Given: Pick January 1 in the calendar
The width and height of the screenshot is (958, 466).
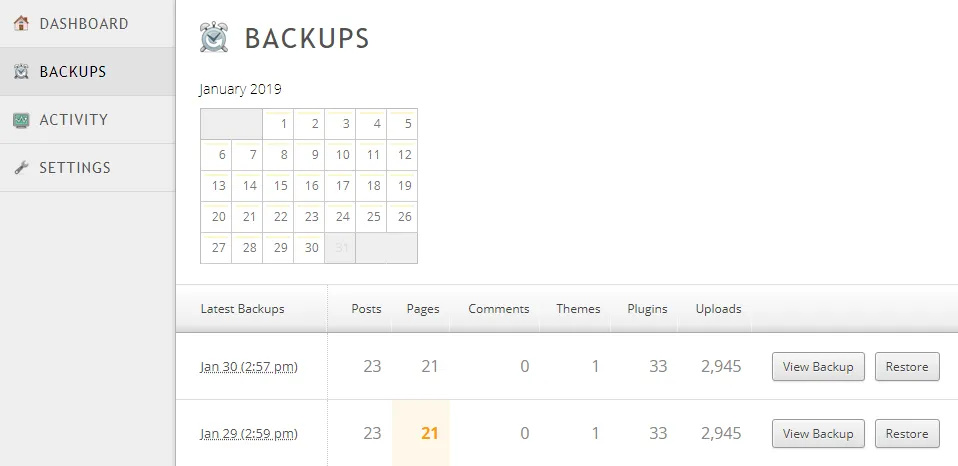Looking at the screenshot, I should click(279, 125).
